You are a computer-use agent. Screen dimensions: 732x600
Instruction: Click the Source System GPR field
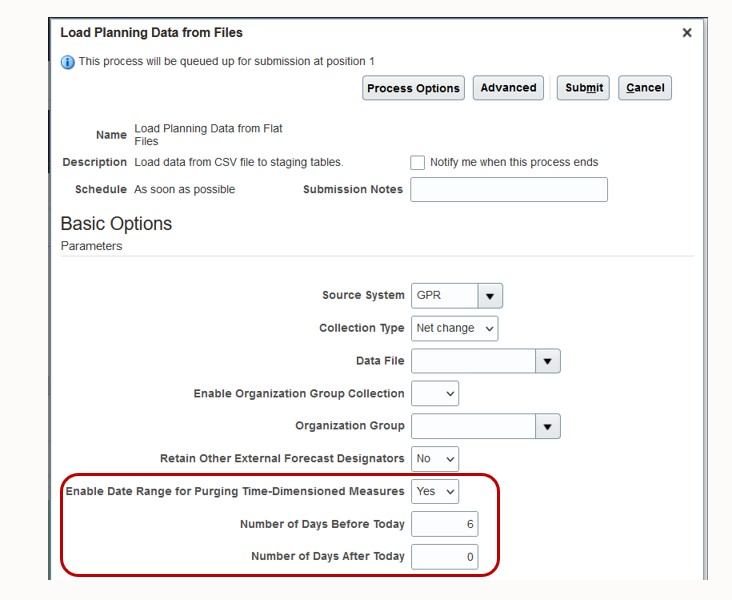(x=444, y=296)
